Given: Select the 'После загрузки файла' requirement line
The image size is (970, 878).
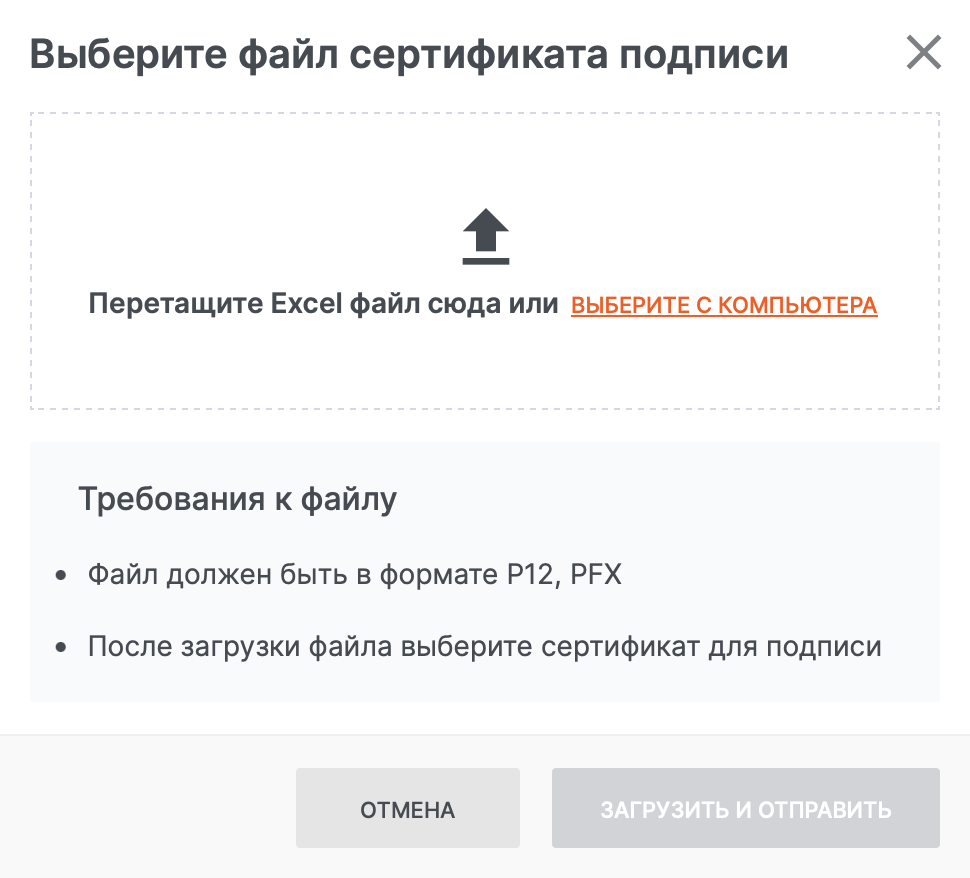Looking at the screenshot, I should pos(484,646).
